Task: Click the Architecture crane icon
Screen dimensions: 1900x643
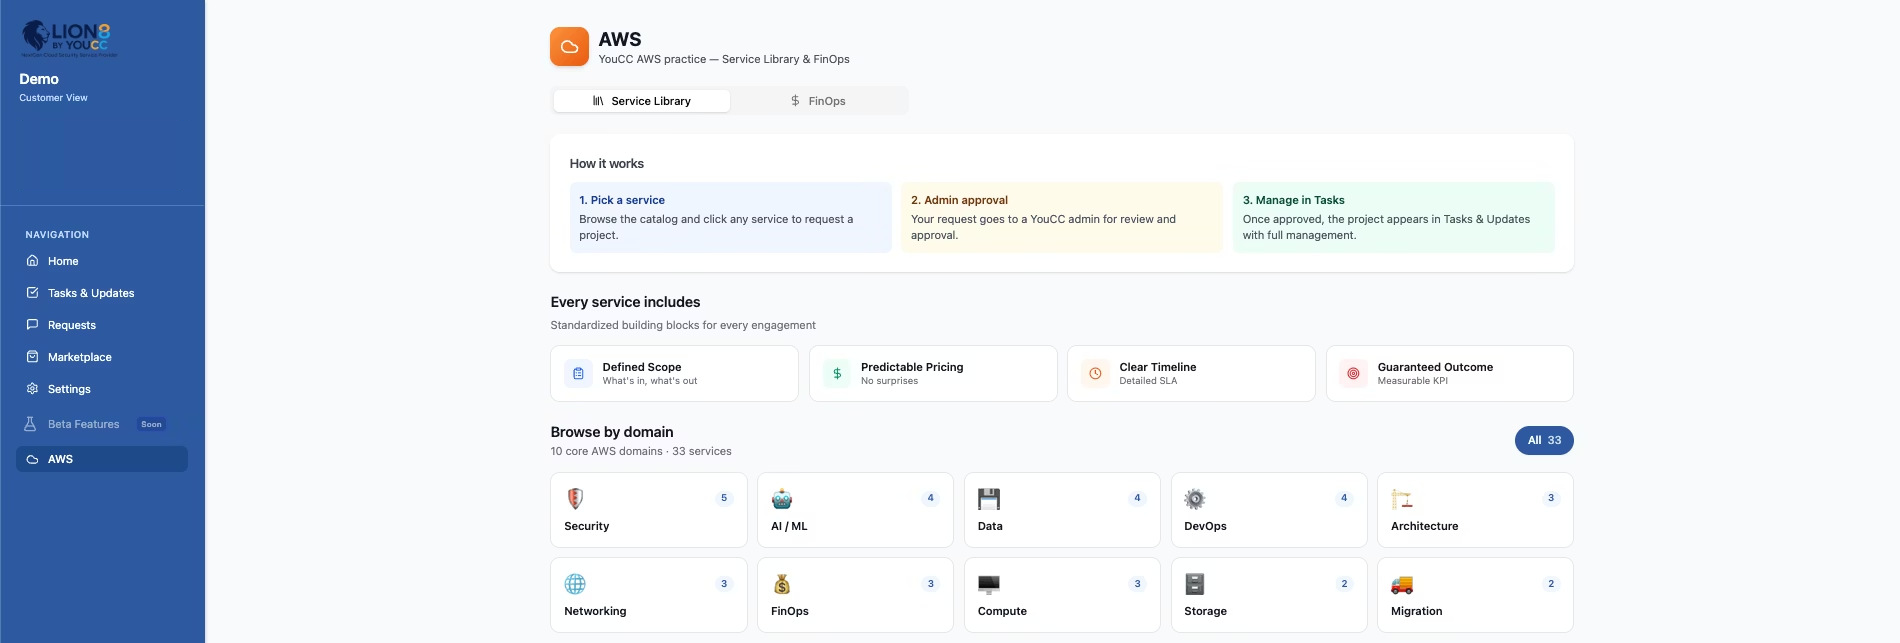Action: pyautogui.click(x=1402, y=499)
